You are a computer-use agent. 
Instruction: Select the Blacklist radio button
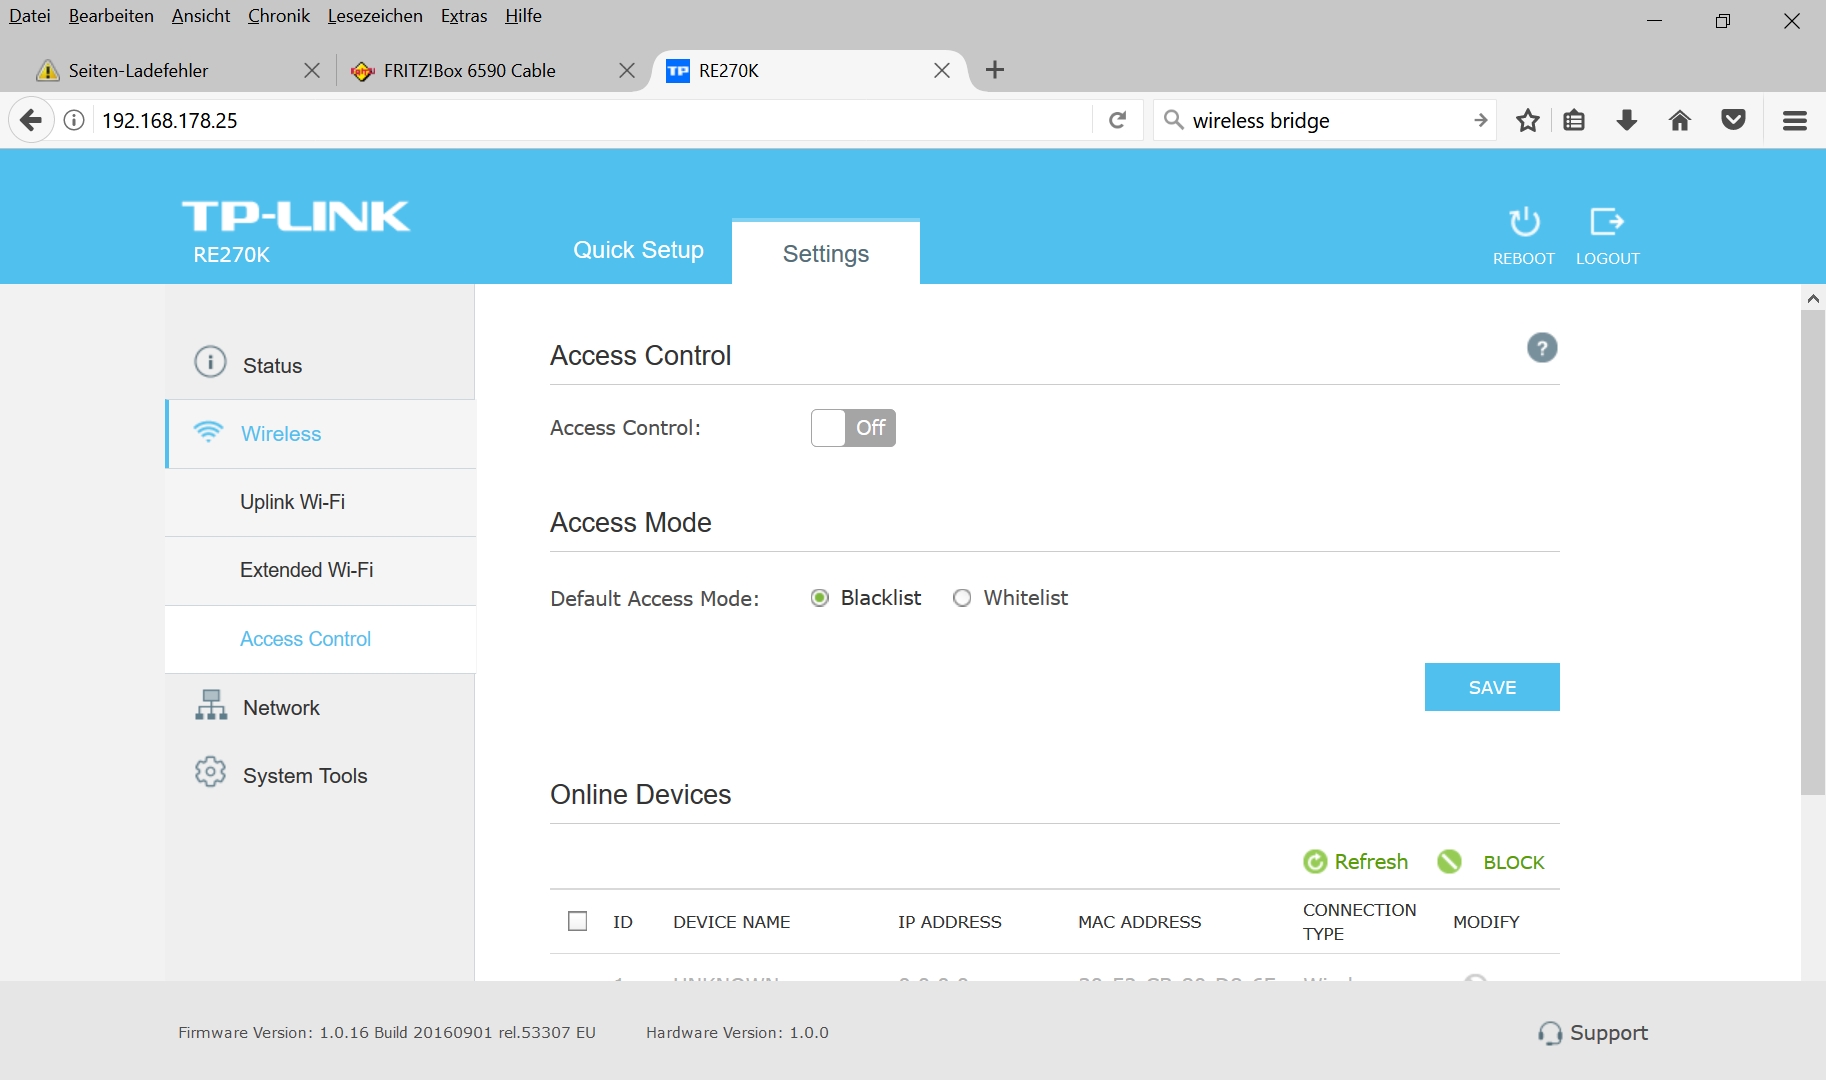[x=820, y=598]
